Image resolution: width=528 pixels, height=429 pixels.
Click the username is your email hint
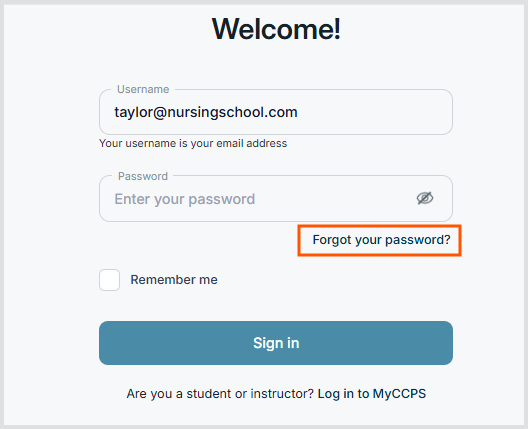point(193,143)
